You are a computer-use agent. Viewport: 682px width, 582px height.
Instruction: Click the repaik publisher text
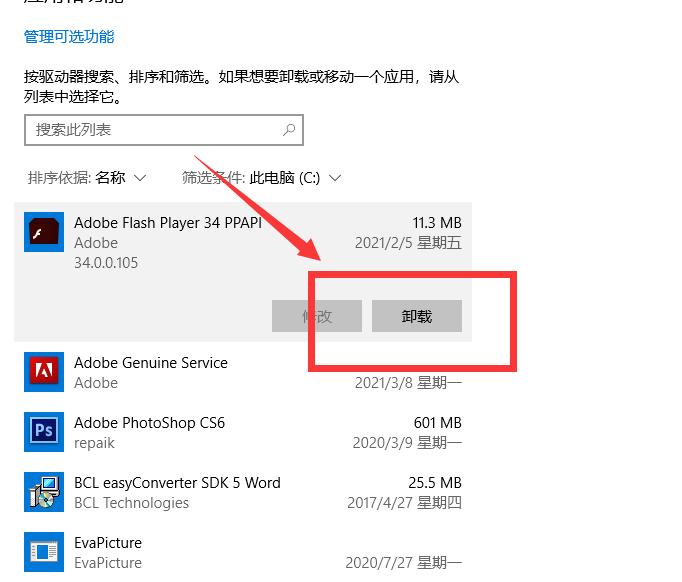94,443
